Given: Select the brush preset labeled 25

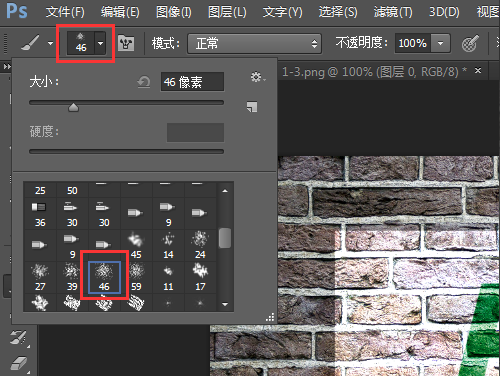Looking at the screenshot, I should coord(40,190).
